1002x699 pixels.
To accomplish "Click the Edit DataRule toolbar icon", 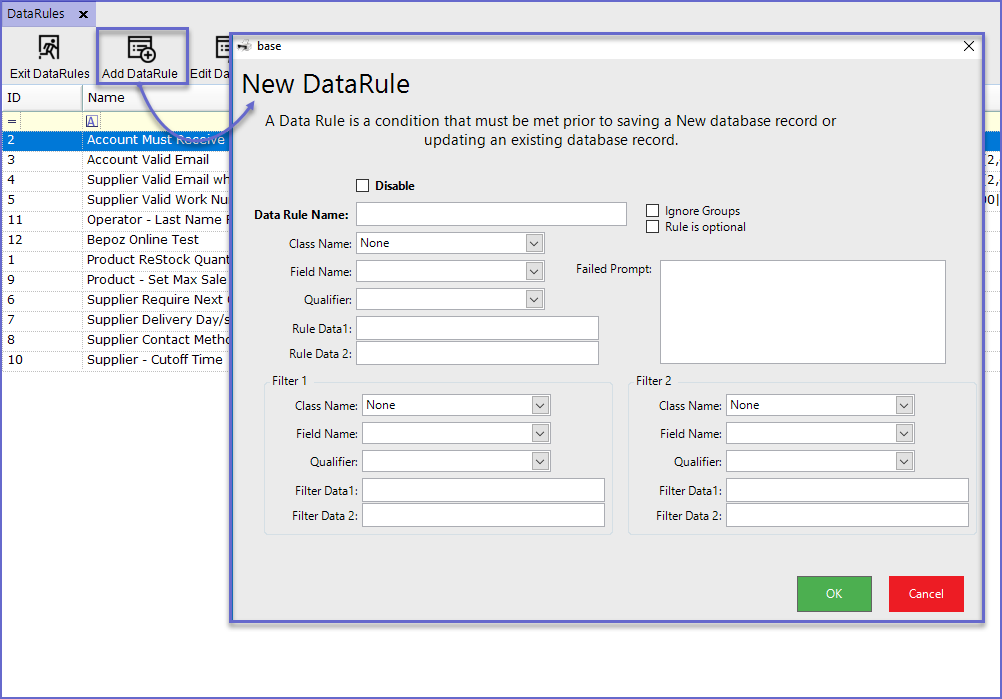I will coord(222,48).
